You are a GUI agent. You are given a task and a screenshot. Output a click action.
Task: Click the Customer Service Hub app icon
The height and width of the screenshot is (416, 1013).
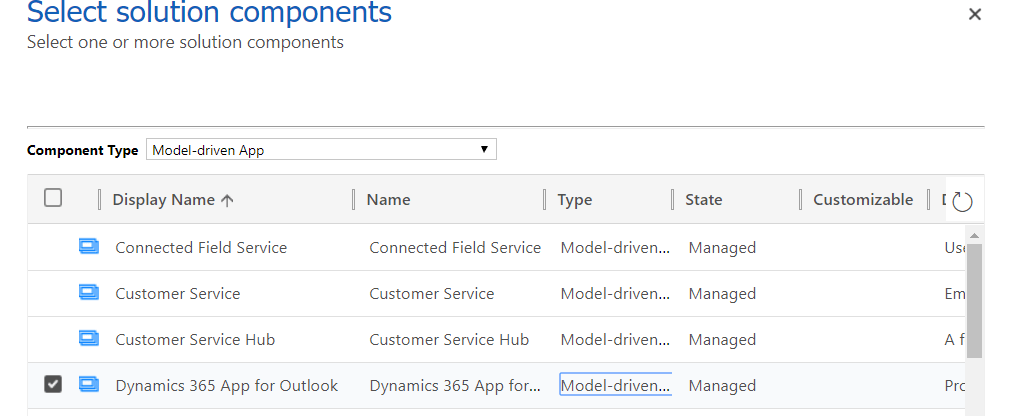pos(89,339)
